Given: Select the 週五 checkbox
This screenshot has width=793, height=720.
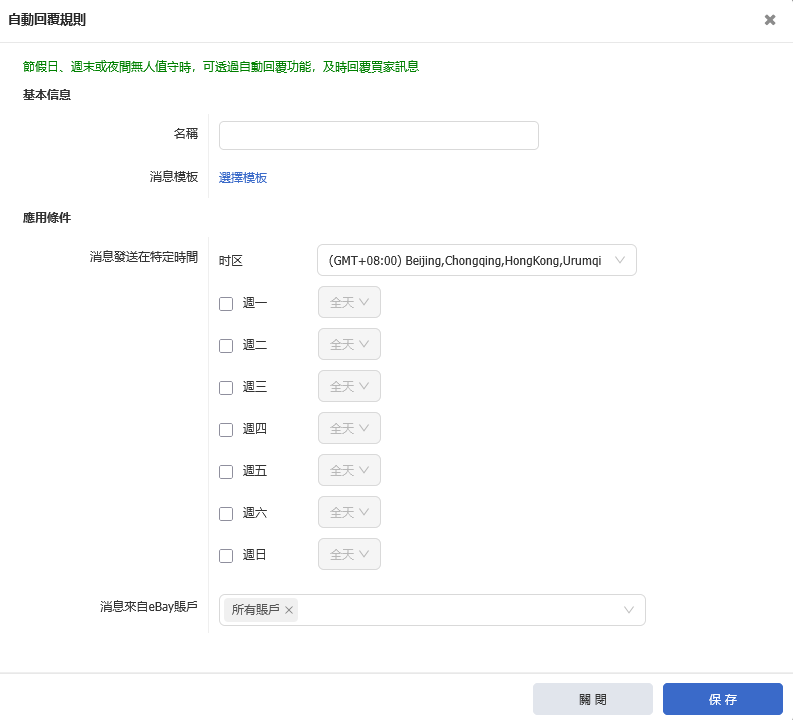Looking at the screenshot, I should 226,472.
